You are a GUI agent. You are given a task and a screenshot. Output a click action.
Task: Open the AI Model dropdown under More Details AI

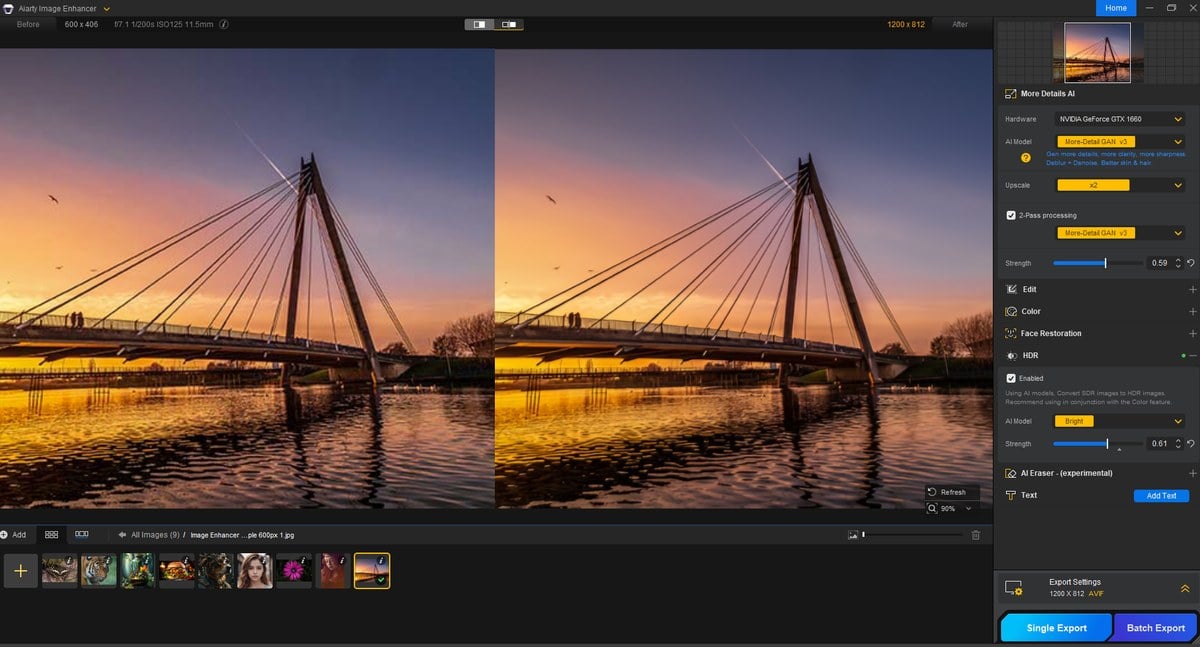pos(1121,142)
